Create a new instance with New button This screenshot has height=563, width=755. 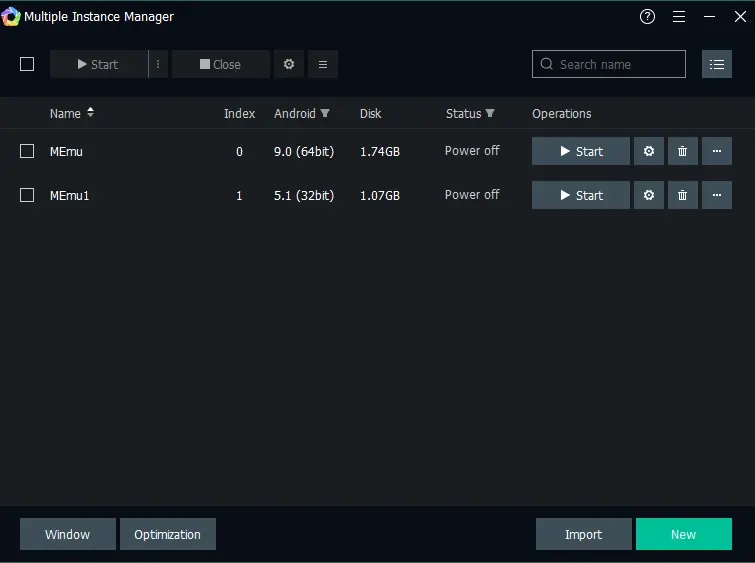click(x=684, y=534)
